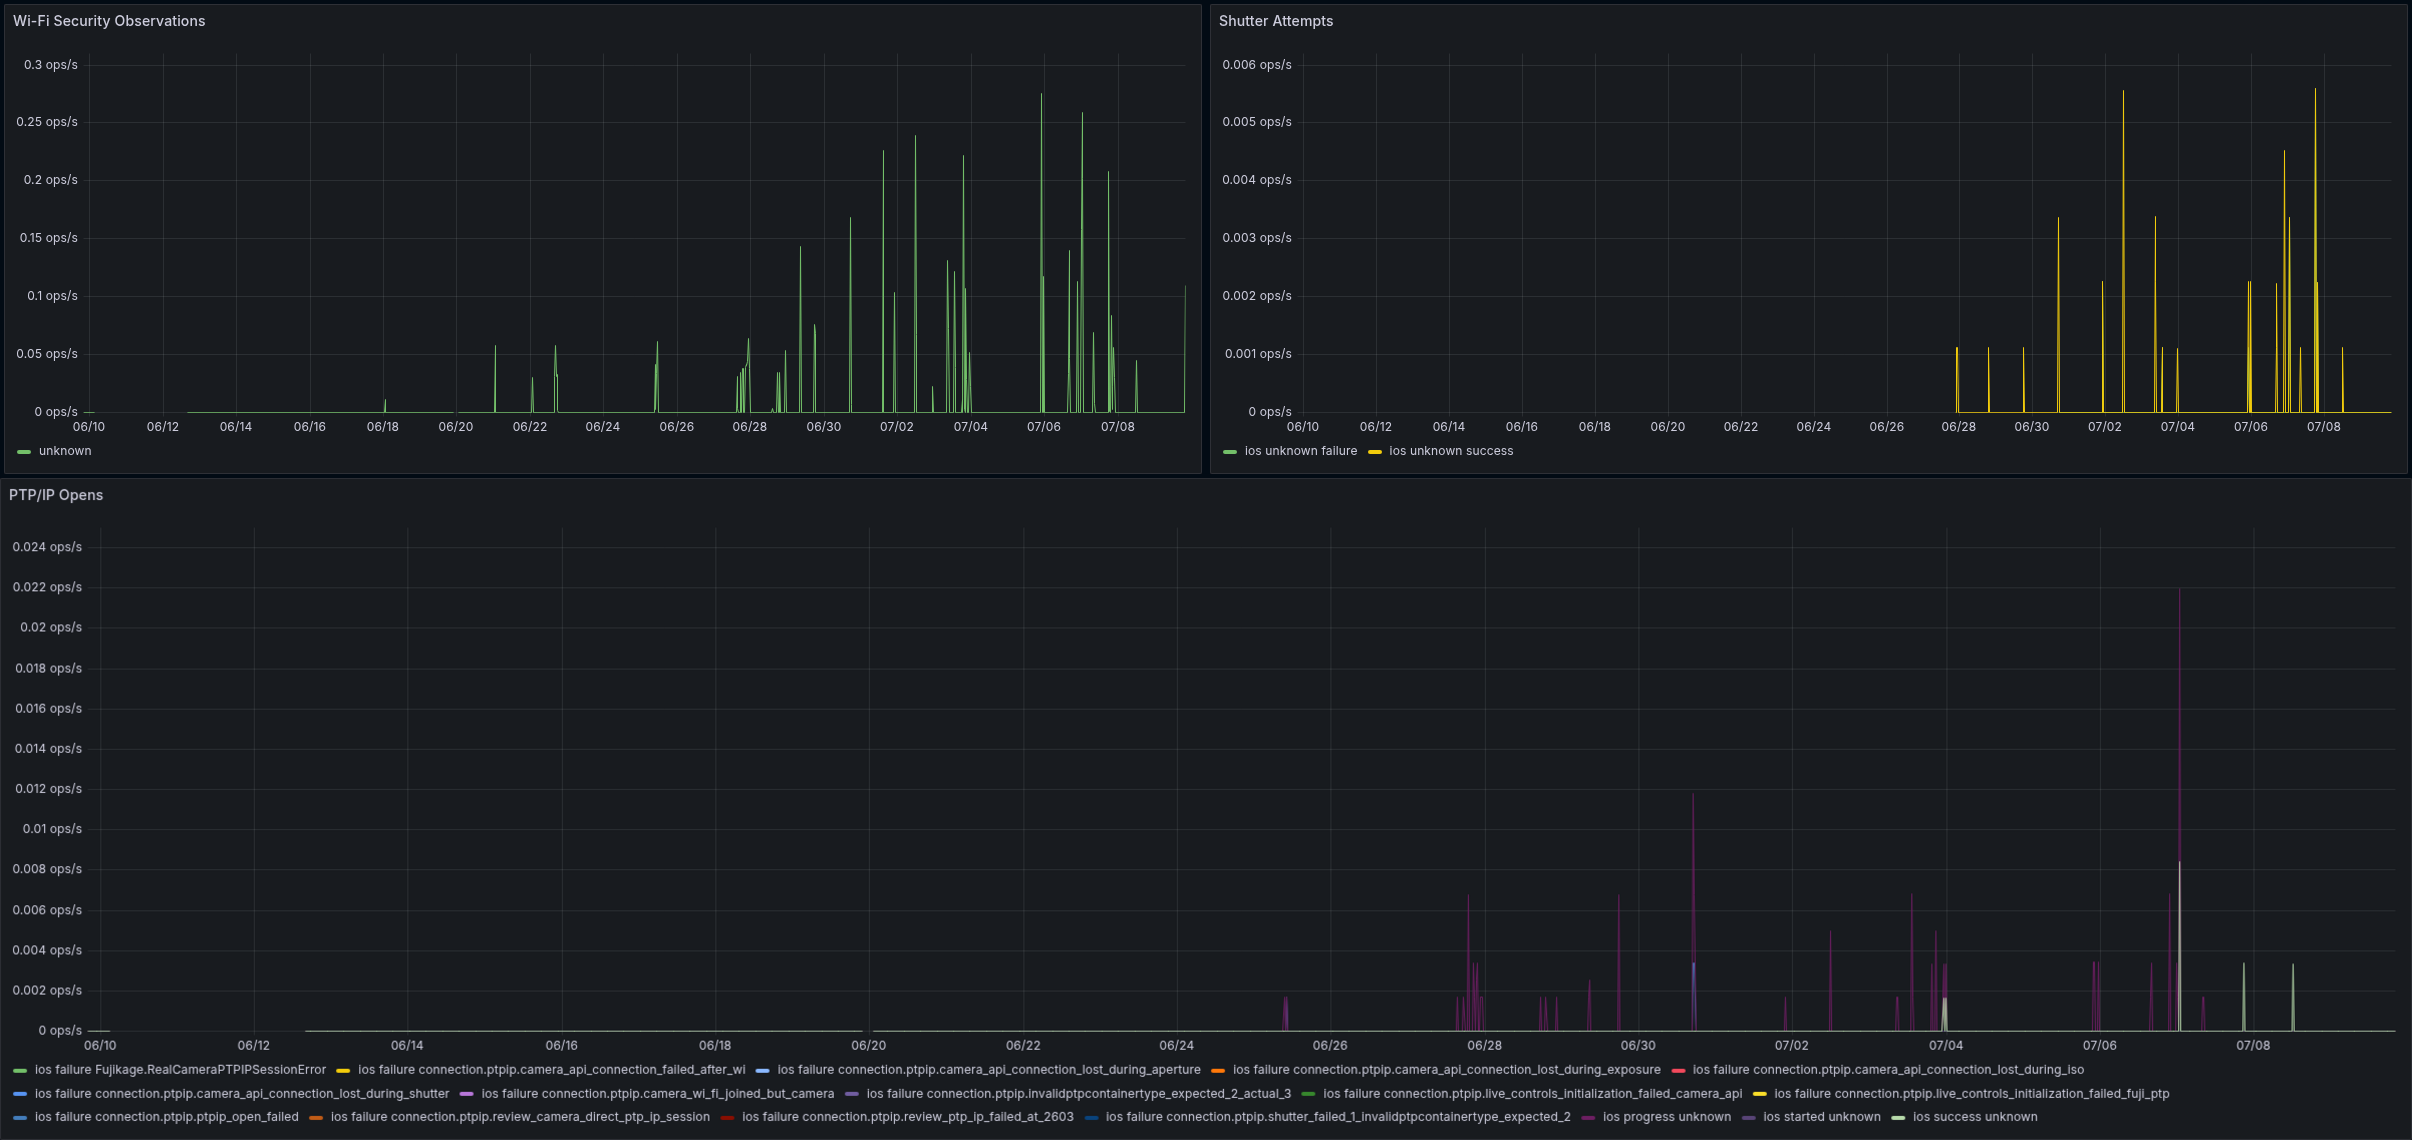Select 'shutter_failed_1_invalidptpcontainertype_expected_2' legend entry
Screen dimensions: 2412x1140
[x=1338, y=1117]
